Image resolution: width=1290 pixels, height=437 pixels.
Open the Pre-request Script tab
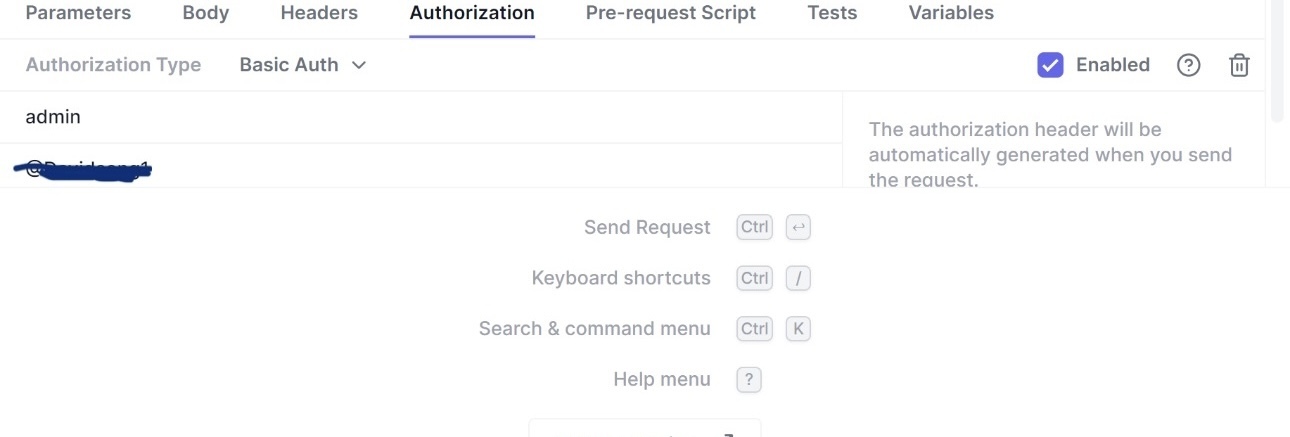click(x=671, y=13)
